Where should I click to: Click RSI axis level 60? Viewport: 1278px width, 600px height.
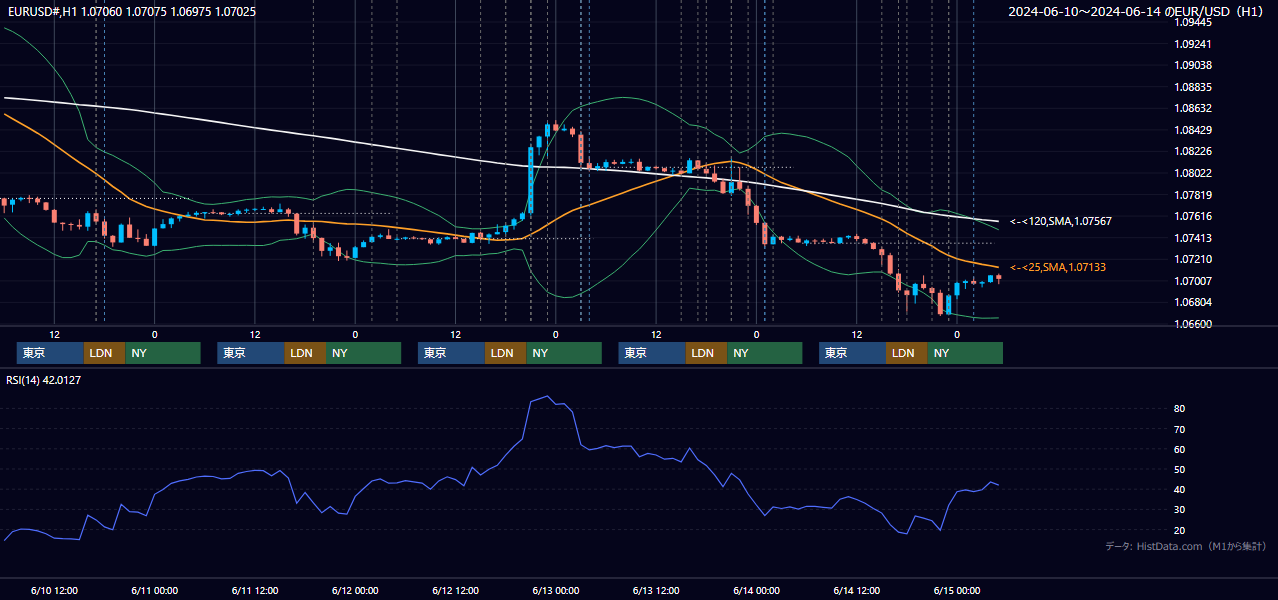coord(1180,449)
